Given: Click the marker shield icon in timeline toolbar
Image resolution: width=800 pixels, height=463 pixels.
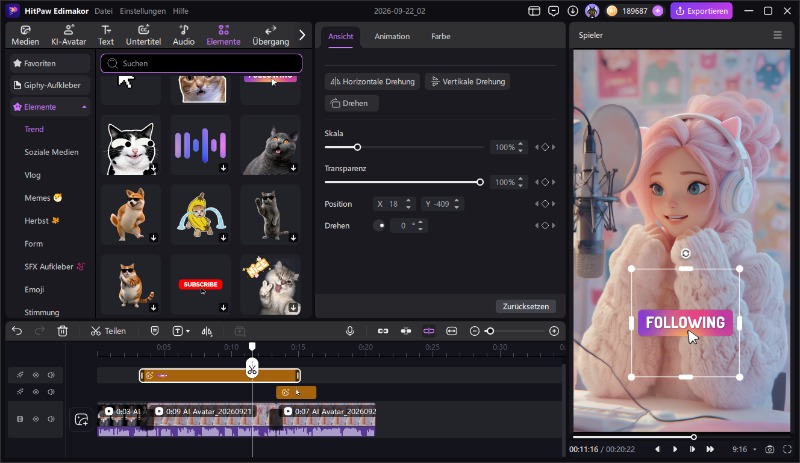Looking at the screenshot, I should (x=155, y=331).
